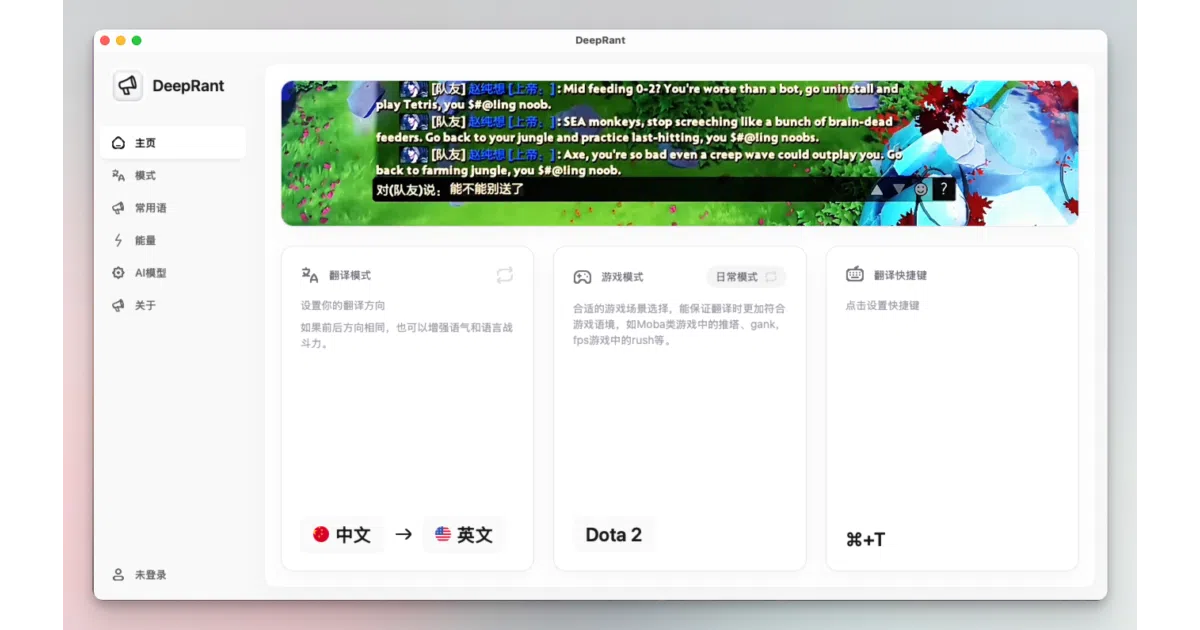Open the AI模型 settings page
This screenshot has height=630, width=1200.
[x=173, y=273]
